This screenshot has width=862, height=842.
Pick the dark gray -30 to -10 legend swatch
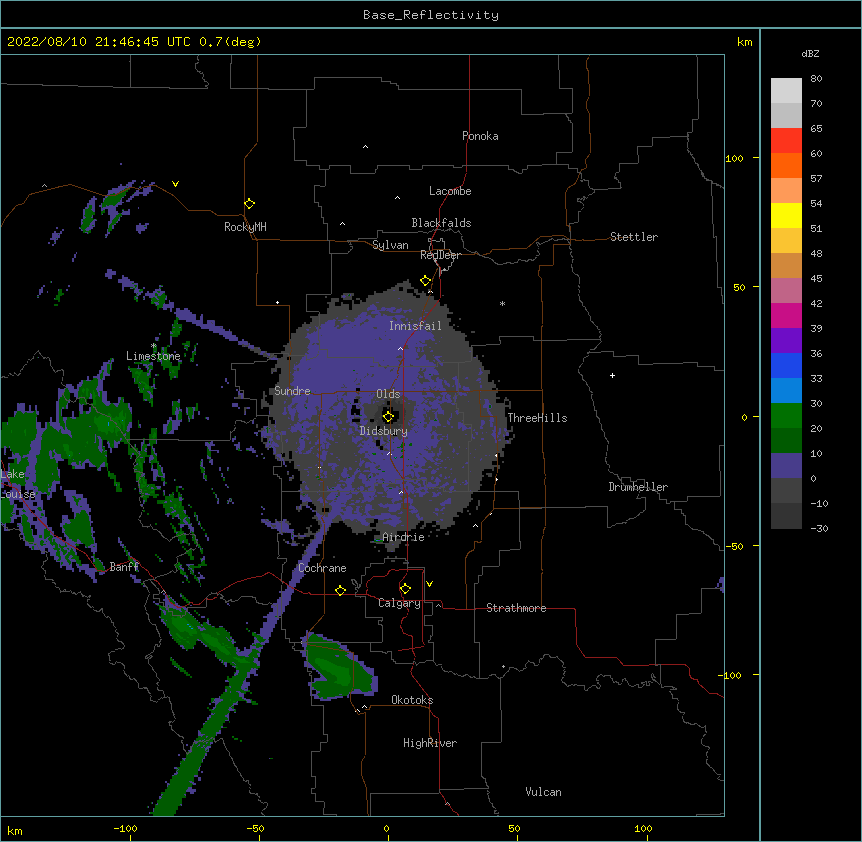click(x=786, y=516)
